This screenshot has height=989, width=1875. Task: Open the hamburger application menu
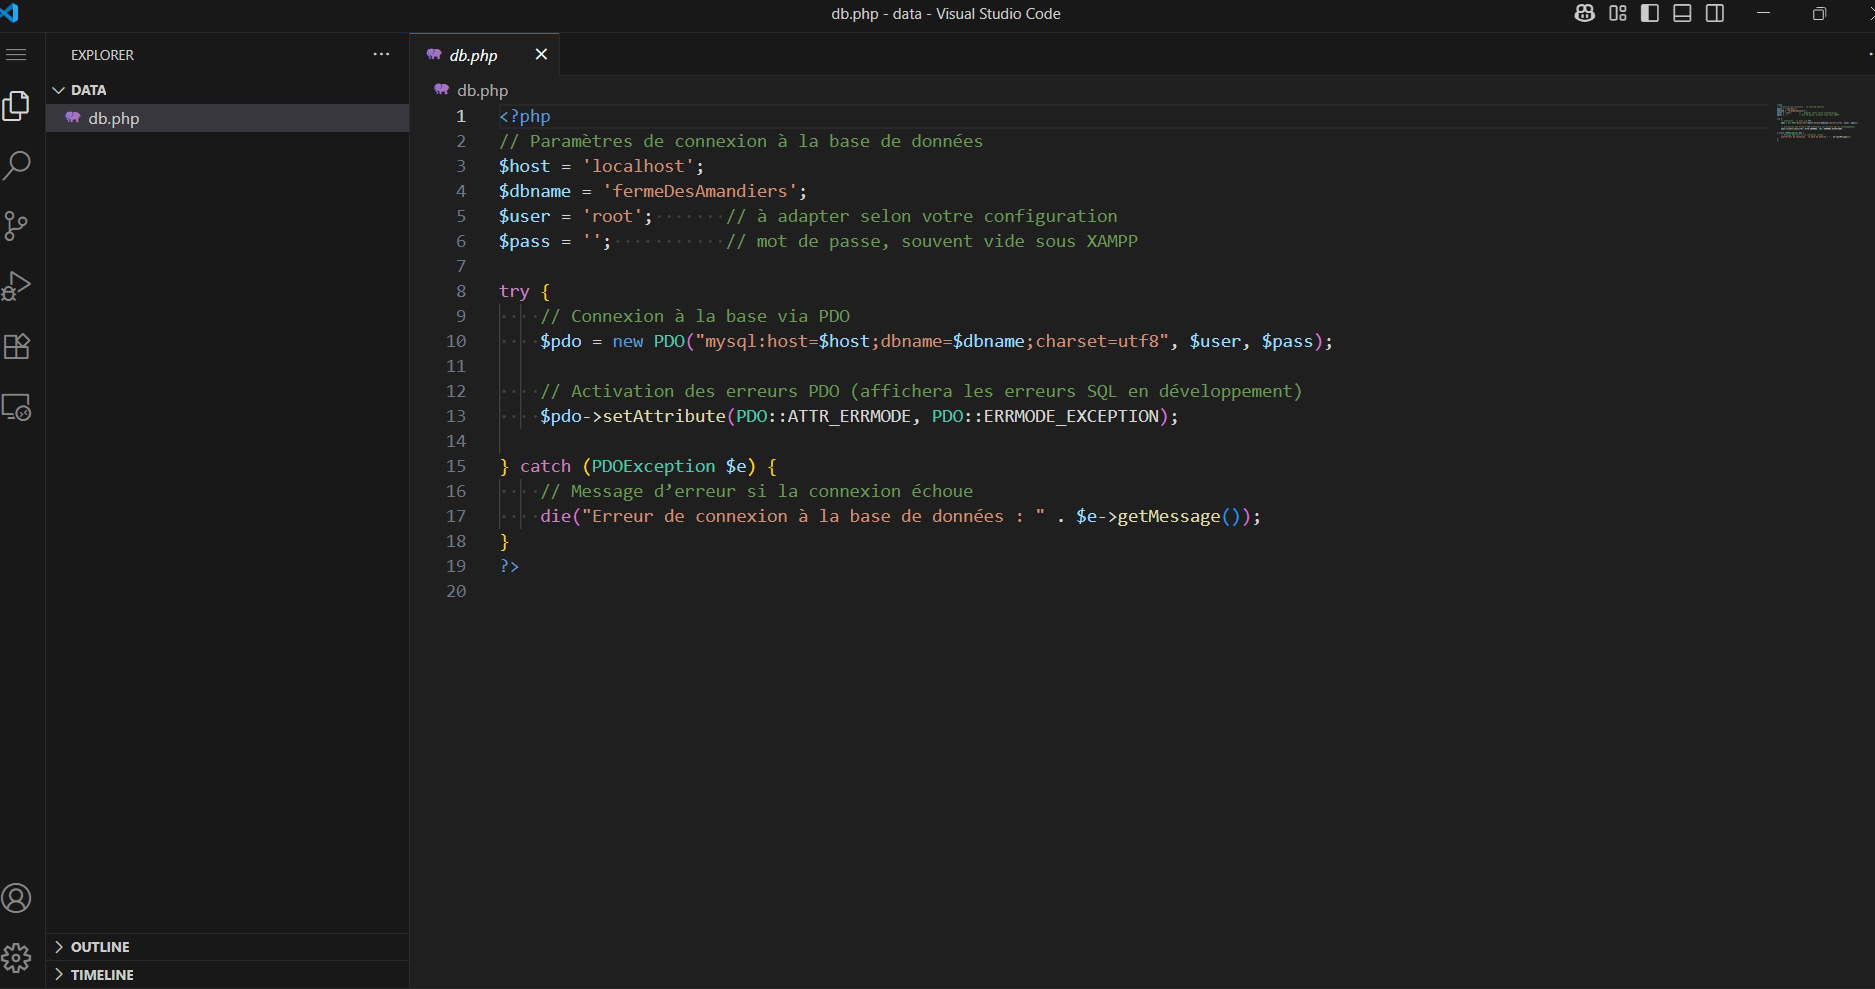click(16, 54)
